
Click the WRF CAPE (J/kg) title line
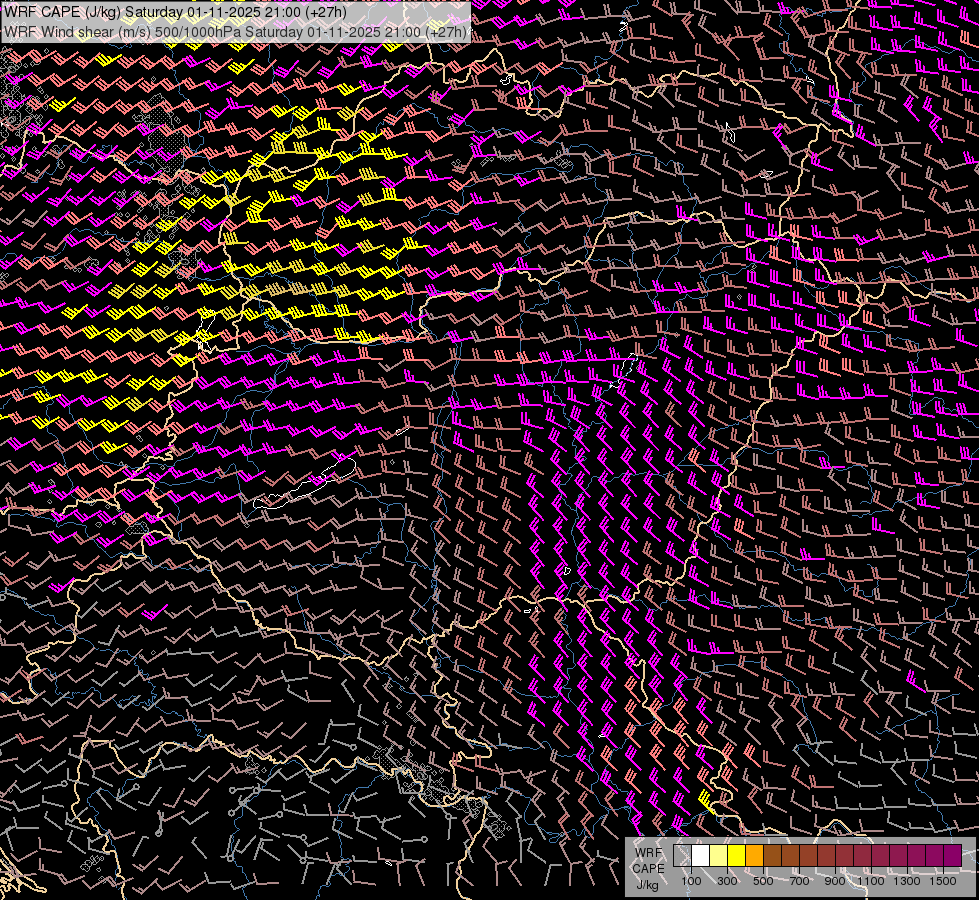pos(175,12)
